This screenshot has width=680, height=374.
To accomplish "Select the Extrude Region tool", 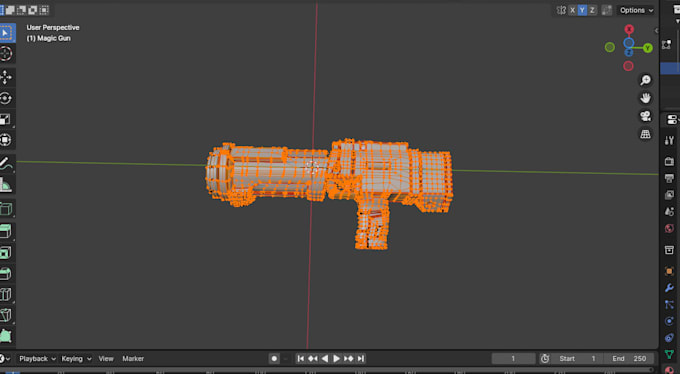I will pyautogui.click(x=6, y=231).
